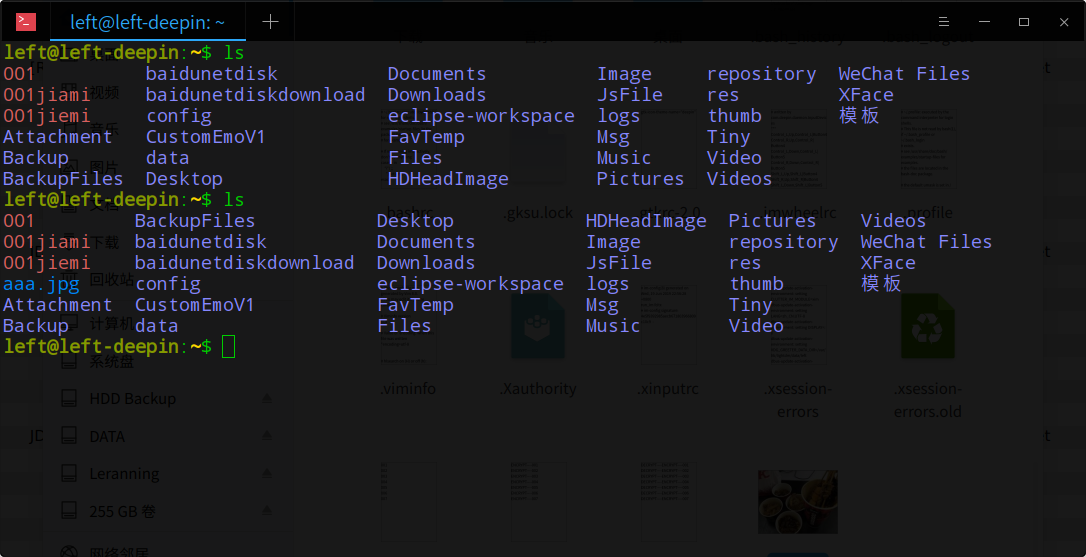
Task: Click repository in the first ls output
Action: click(761, 74)
